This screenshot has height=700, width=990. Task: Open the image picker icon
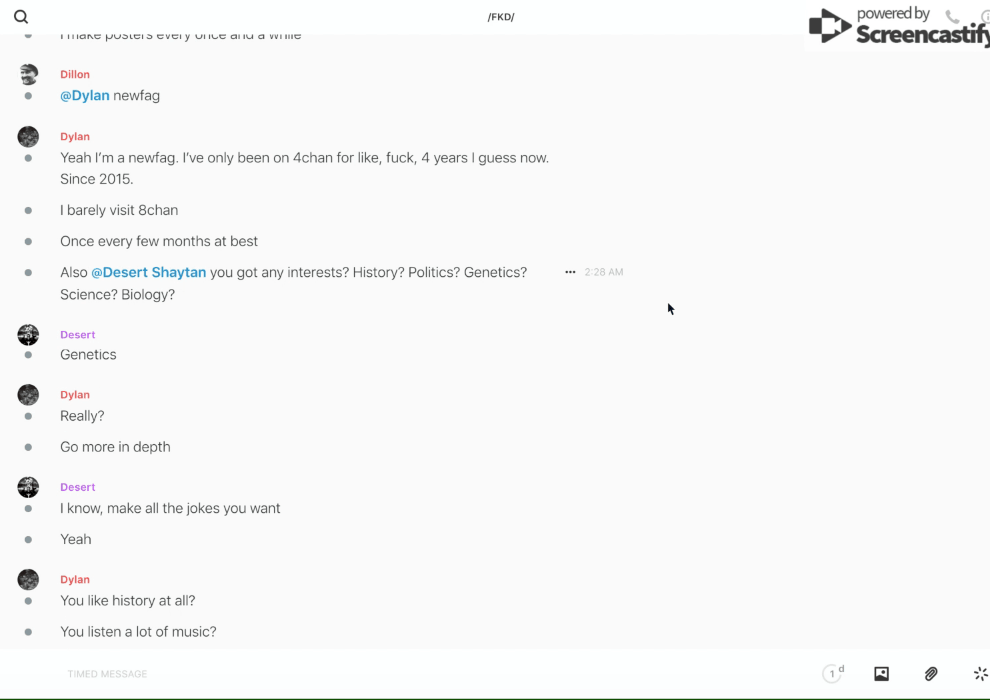[x=881, y=674]
